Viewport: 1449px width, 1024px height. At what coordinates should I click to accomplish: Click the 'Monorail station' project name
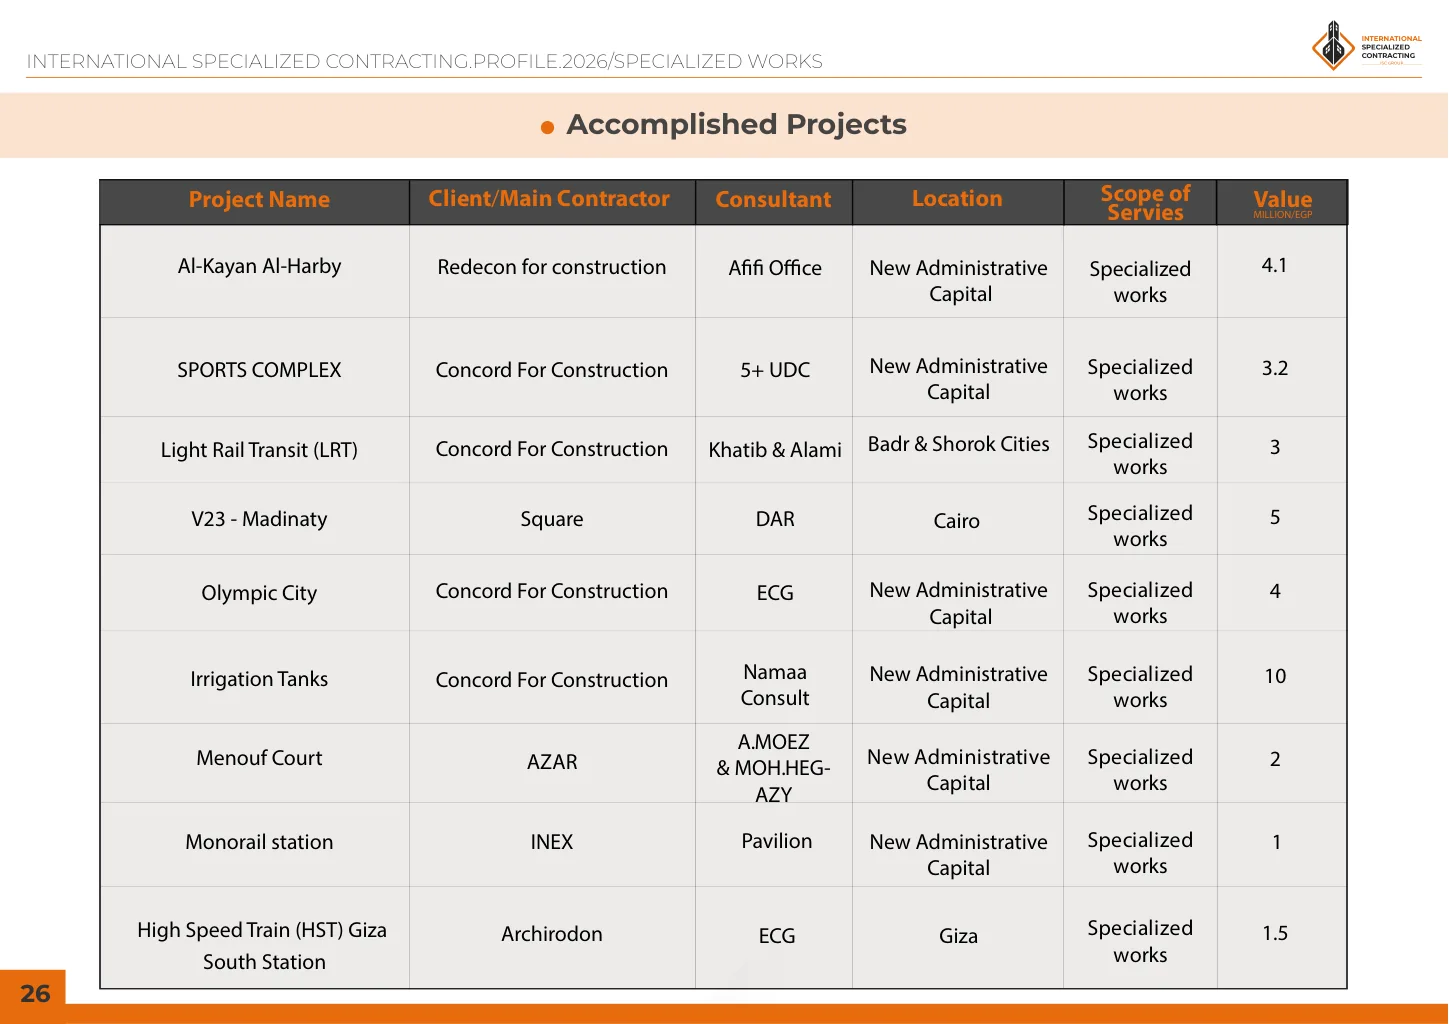[x=259, y=842]
